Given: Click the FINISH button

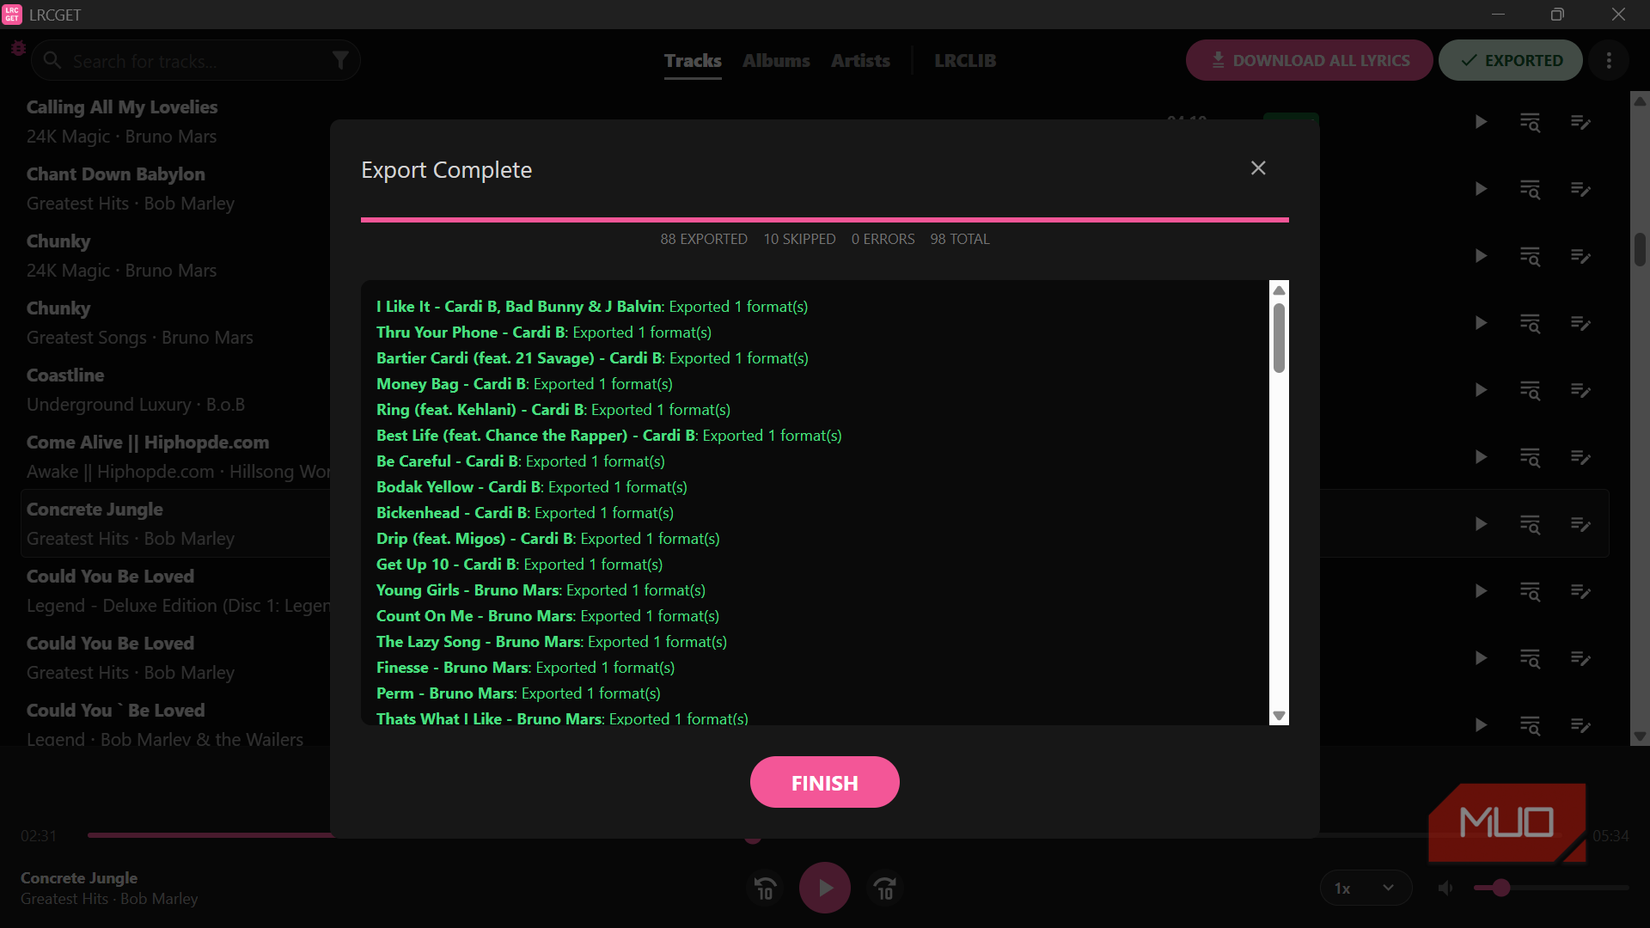Looking at the screenshot, I should click(x=824, y=782).
